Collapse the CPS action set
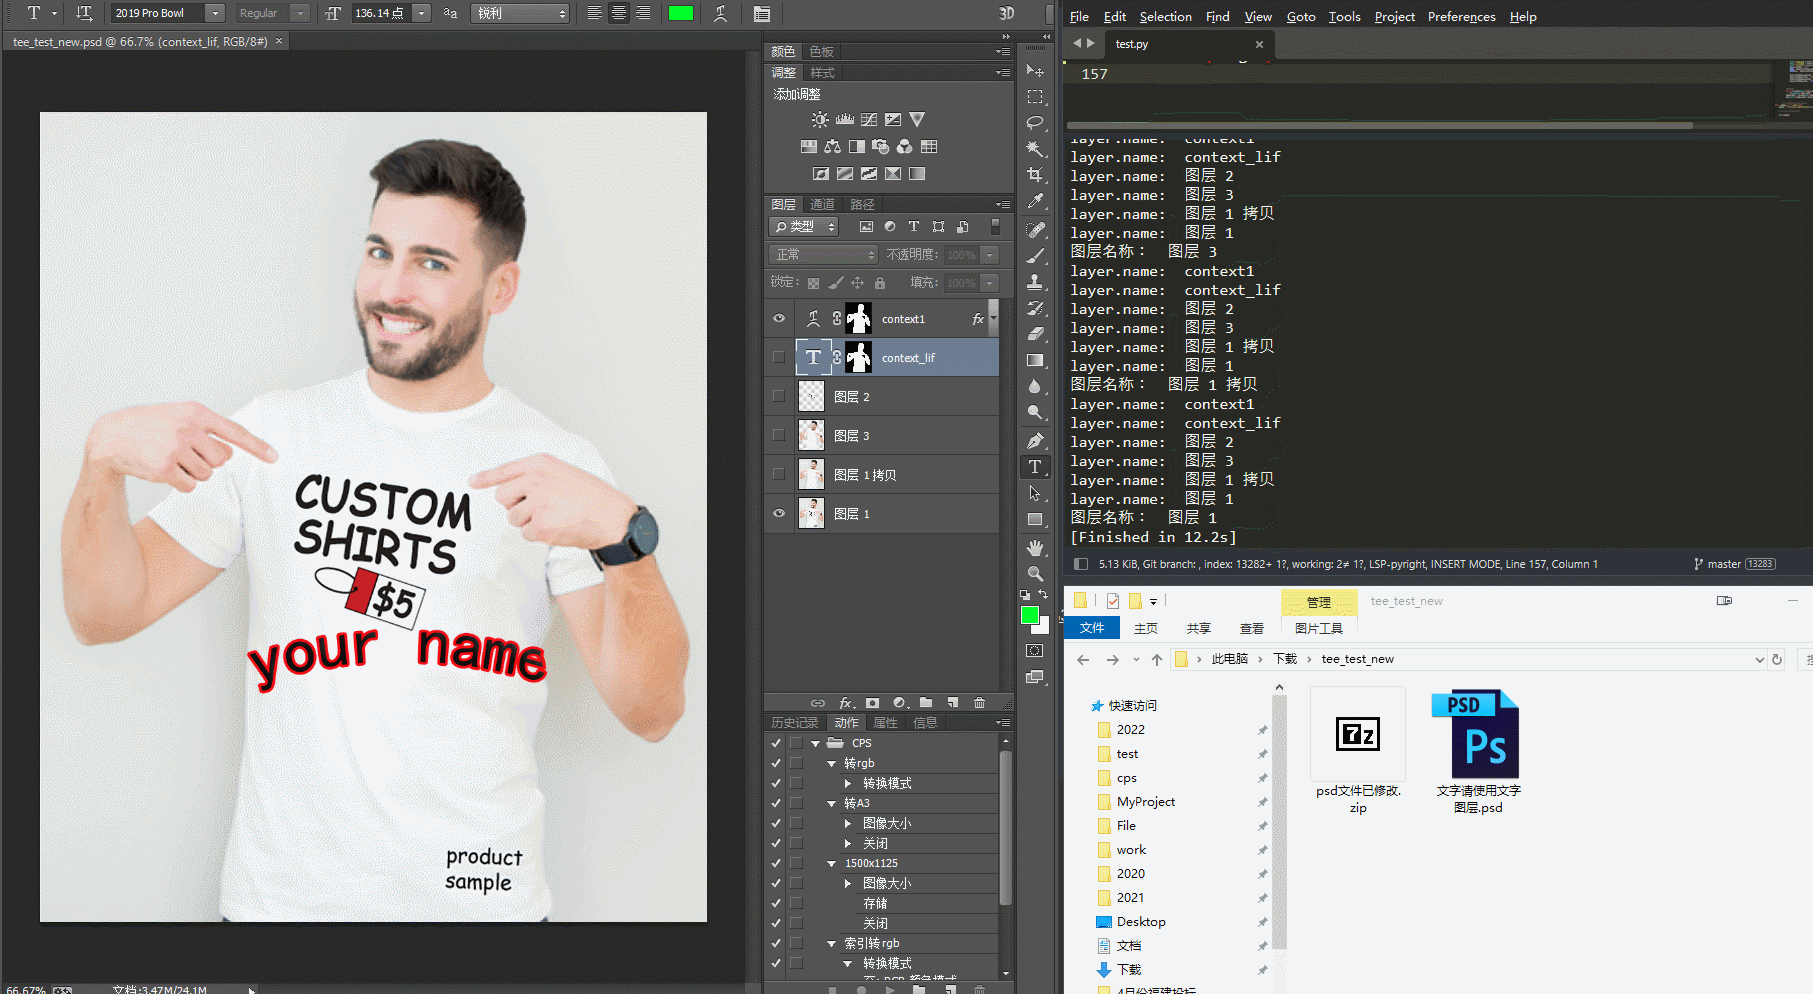Image resolution: width=1813 pixels, height=994 pixels. [x=816, y=743]
